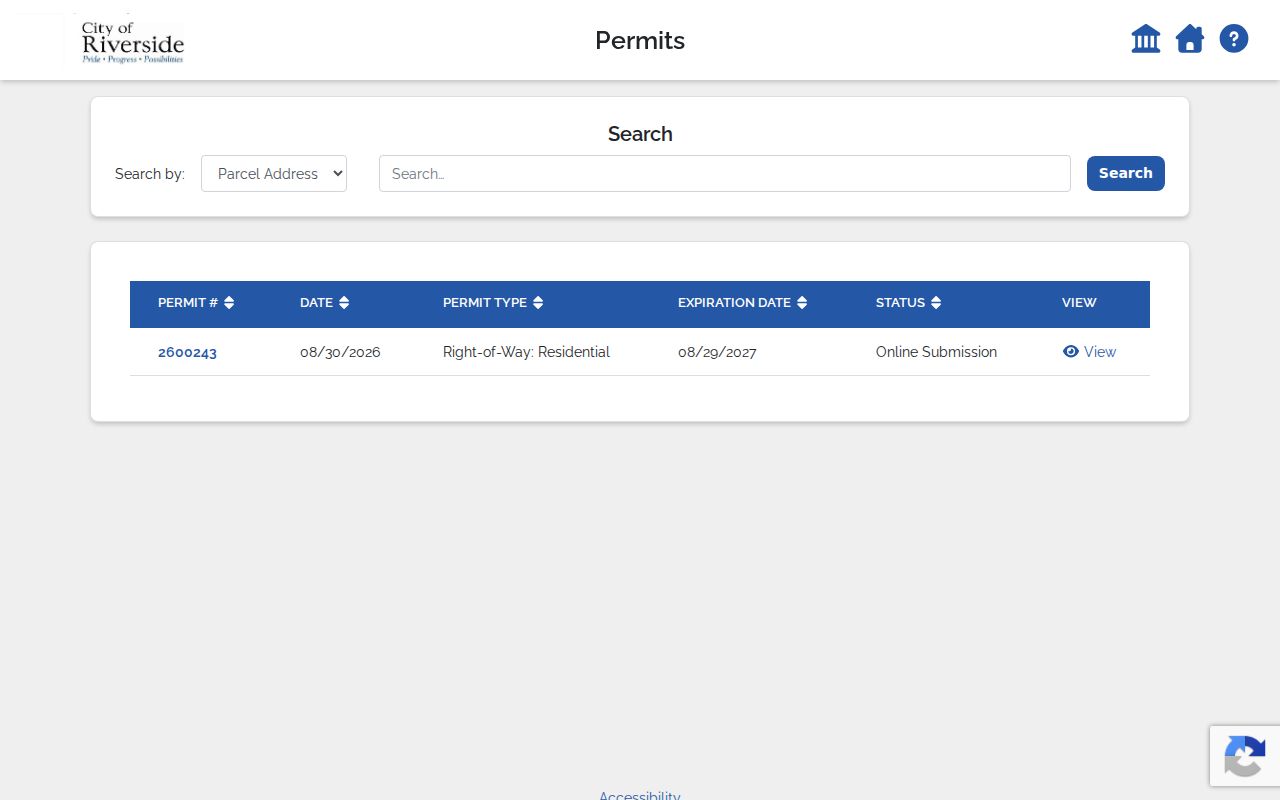Image resolution: width=1280 pixels, height=800 pixels.
Task: View permit 2600243 with the eye link
Action: point(1089,352)
